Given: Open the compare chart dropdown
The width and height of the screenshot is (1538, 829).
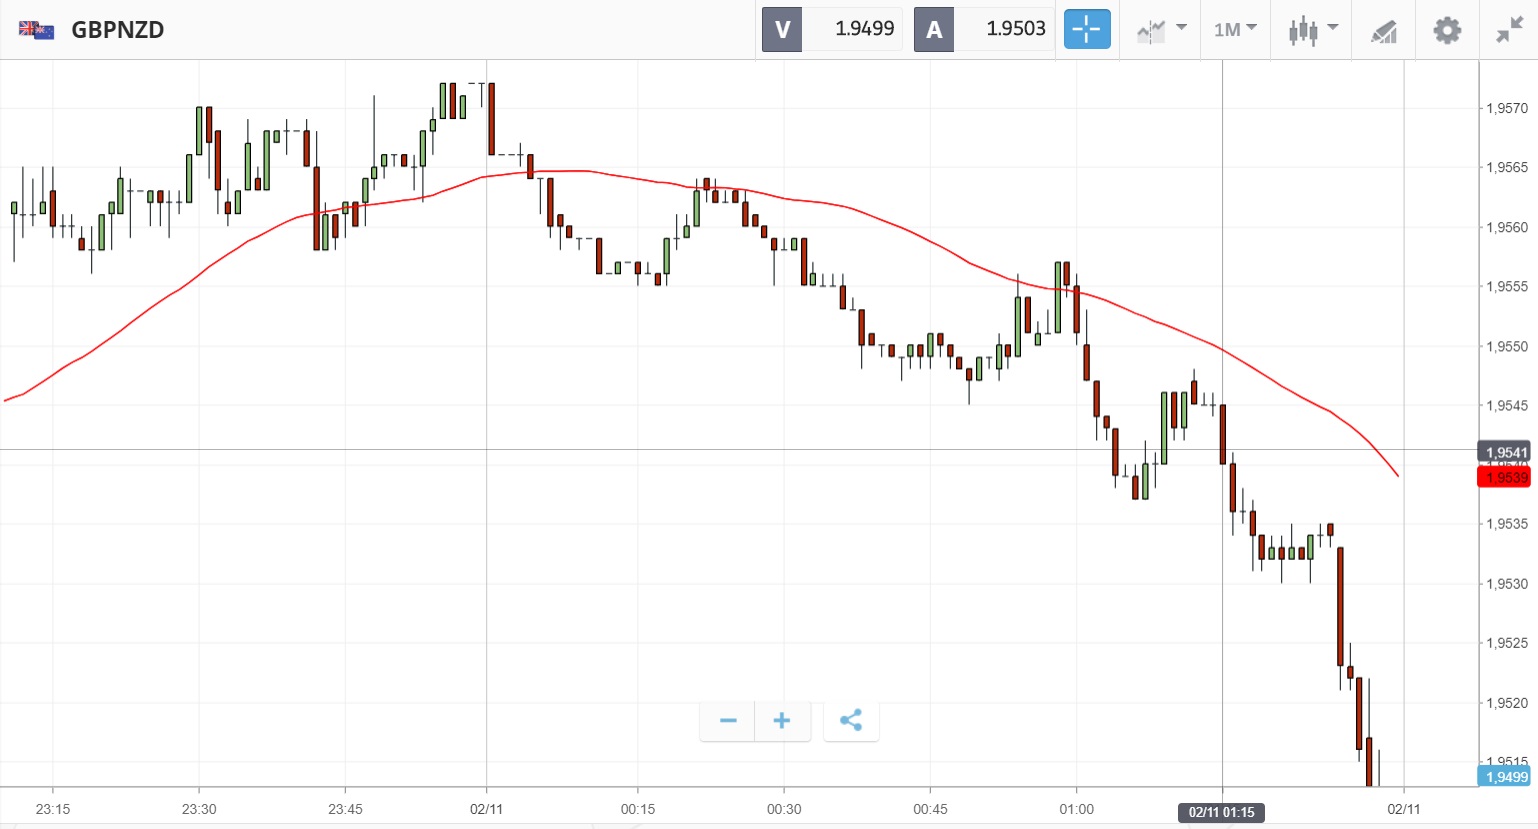Looking at the screenshot, I should coord(1161,29).
